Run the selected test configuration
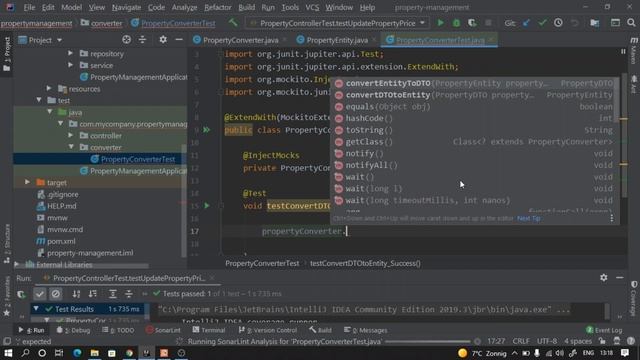This screenshot has width=640, height=360. coord(440,23)
